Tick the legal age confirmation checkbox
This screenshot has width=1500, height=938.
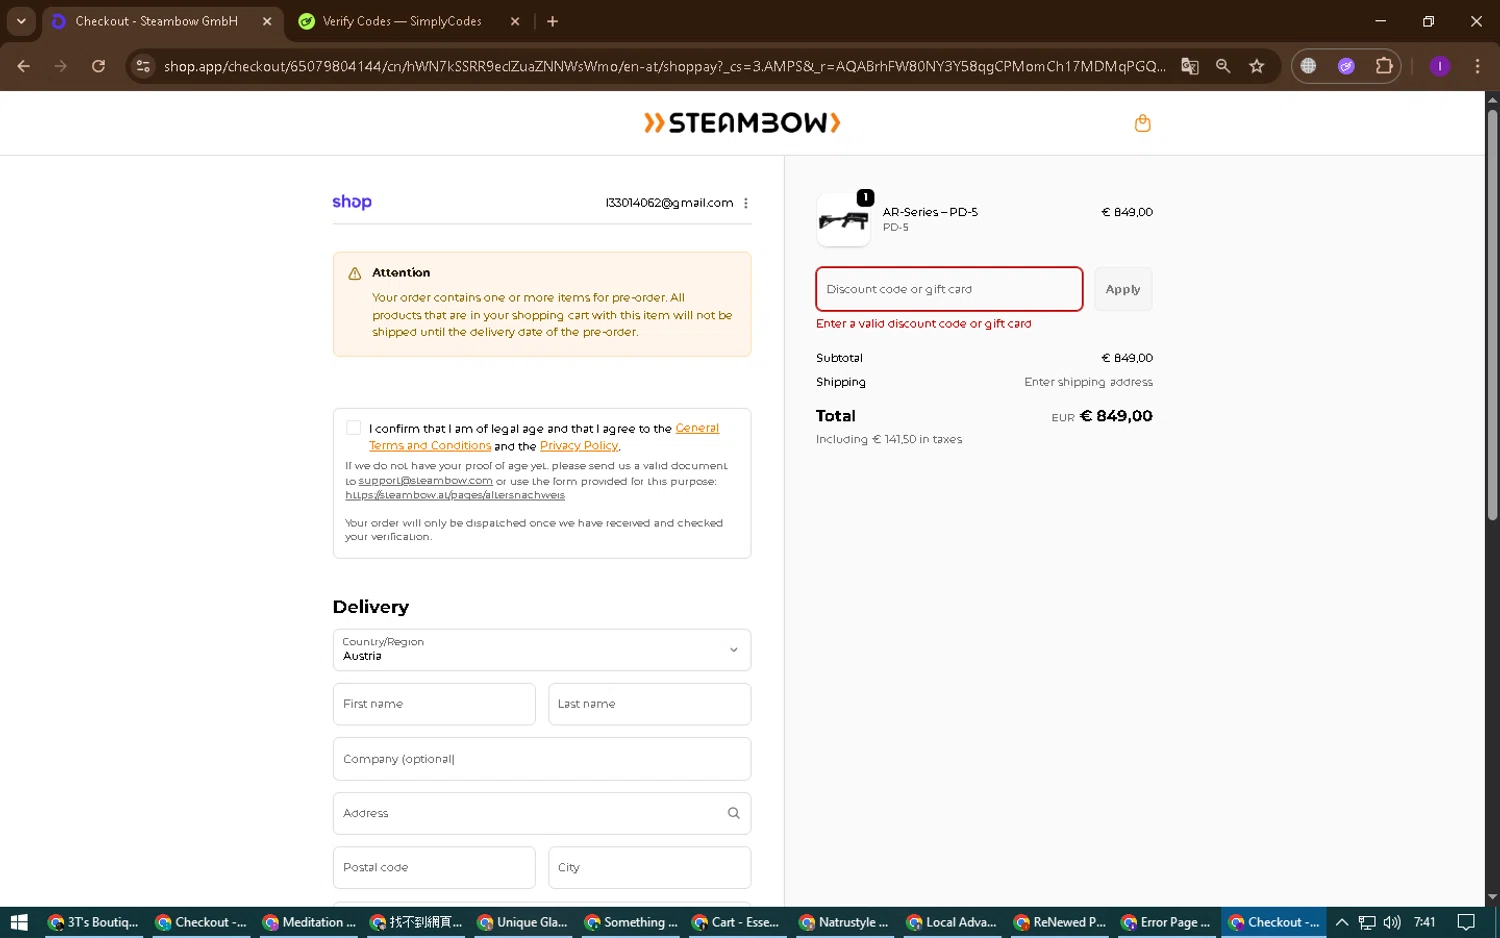pos(353,428)
